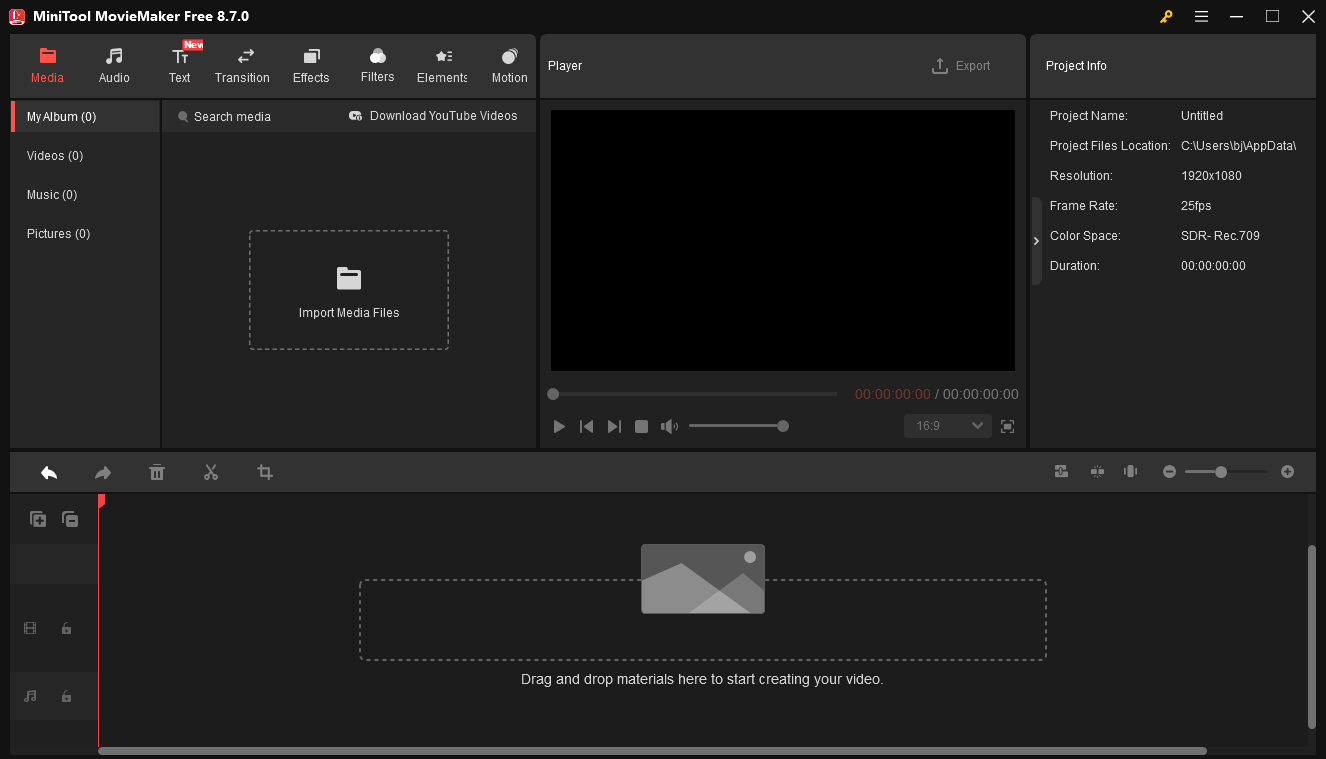Zoom in the timeline plus button

(x=1287, y=471)
